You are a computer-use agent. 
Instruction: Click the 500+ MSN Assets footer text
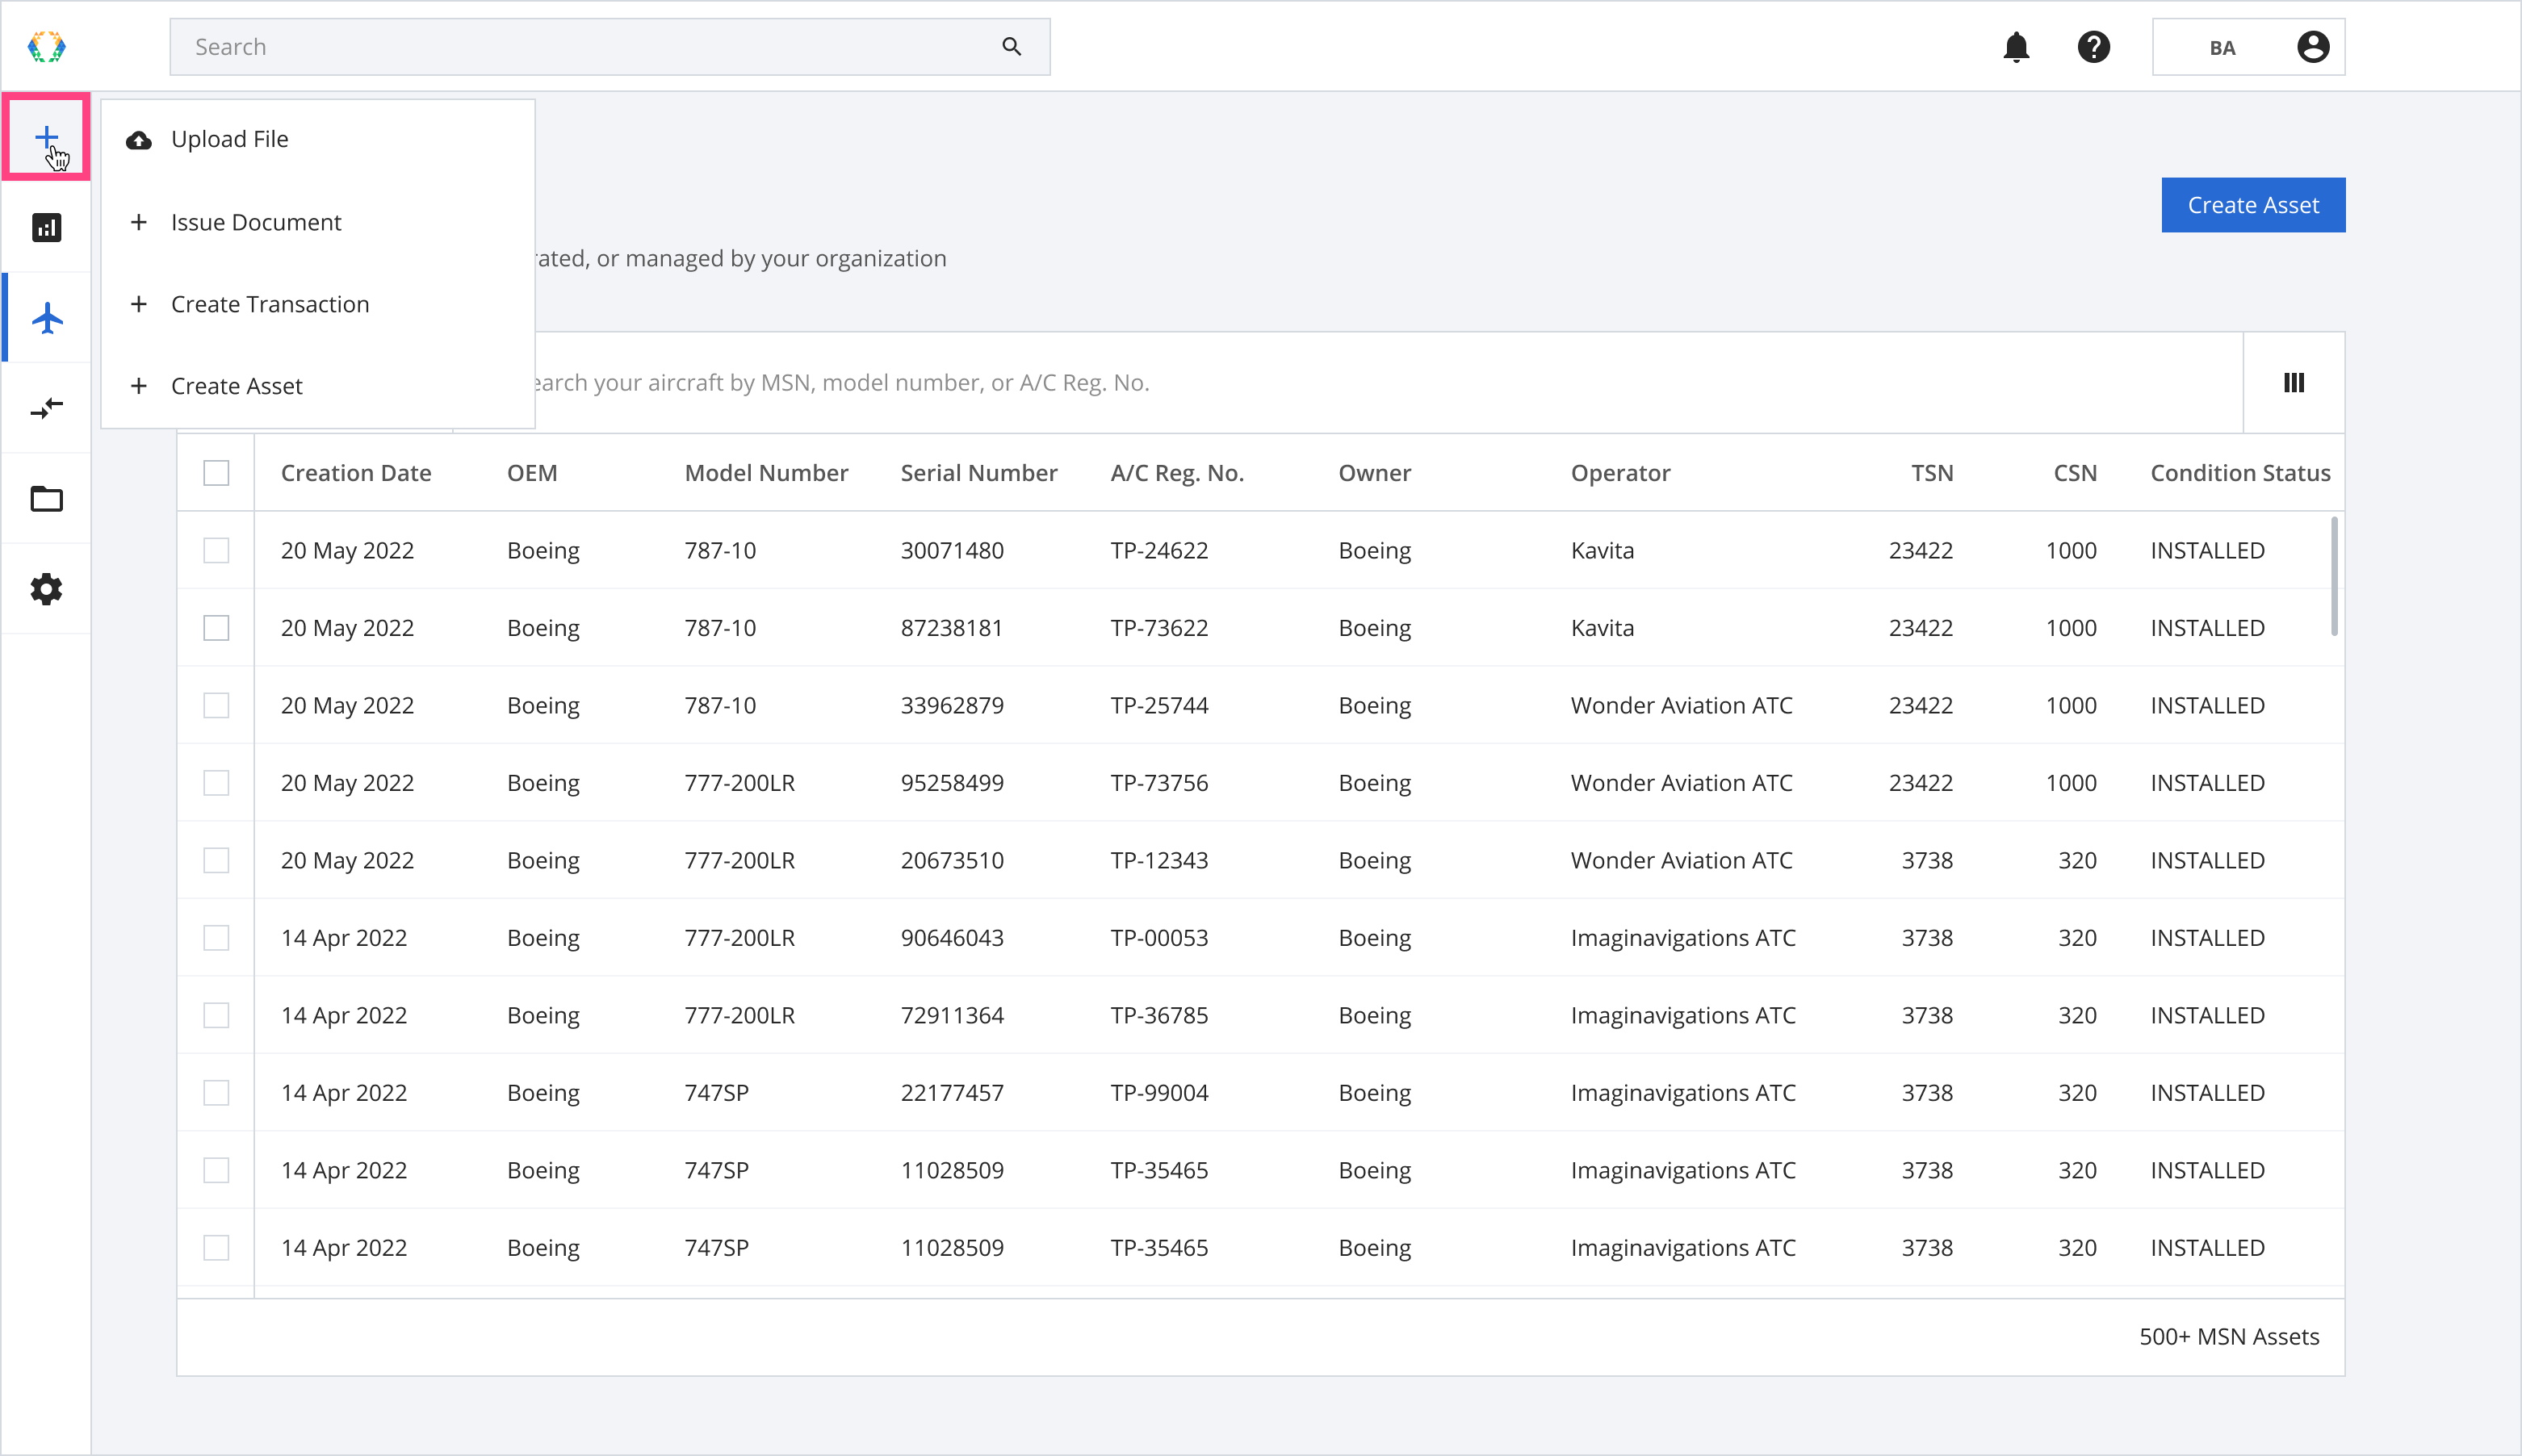click(2228, 1336)
